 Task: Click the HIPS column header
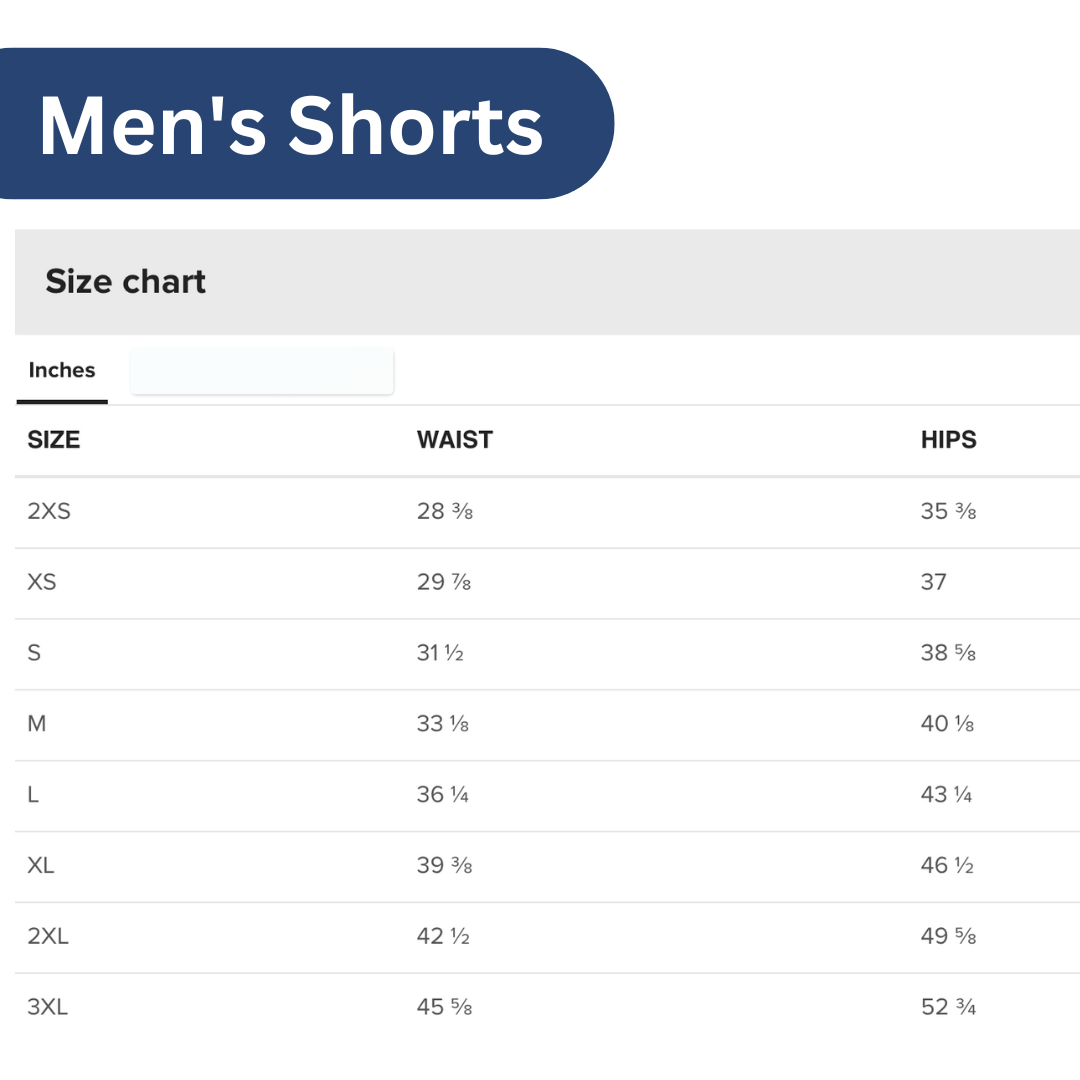pos(948,440)
